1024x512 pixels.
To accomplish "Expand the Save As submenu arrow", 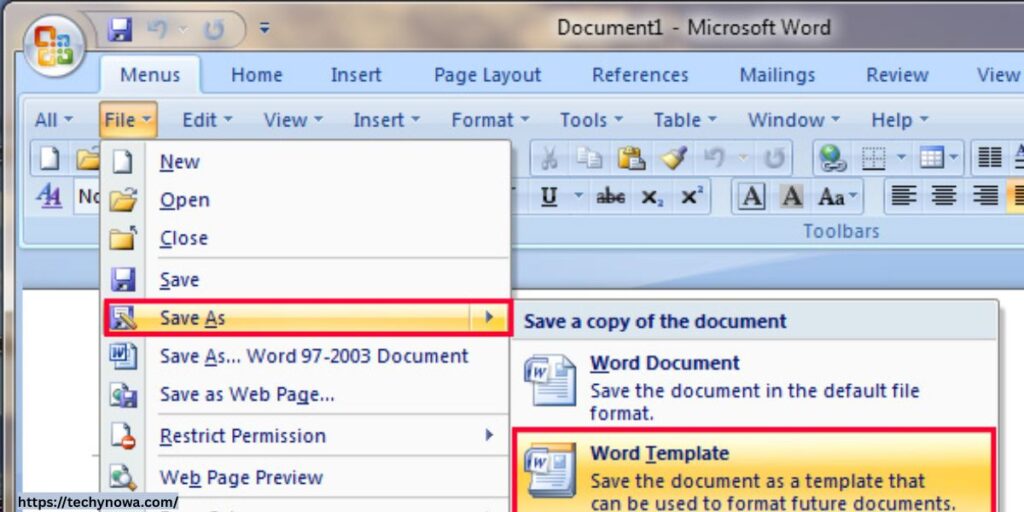I will 488,318.
